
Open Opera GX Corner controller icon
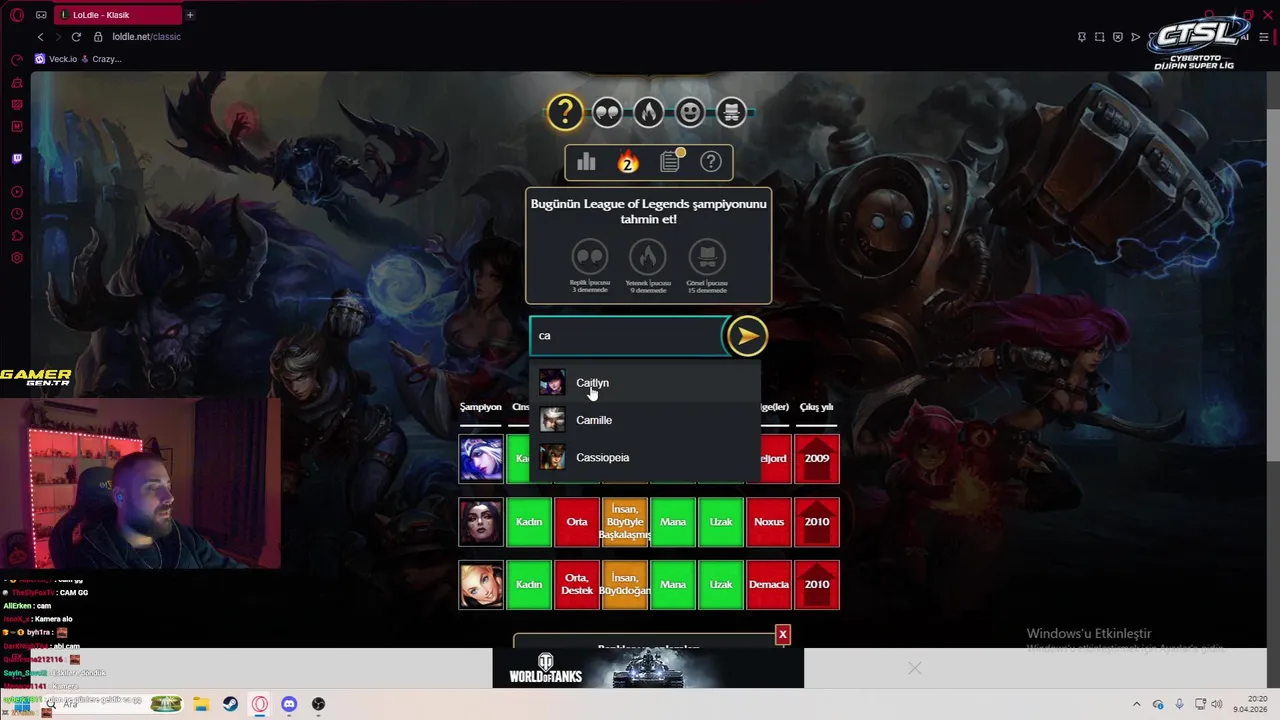(41, 15)
